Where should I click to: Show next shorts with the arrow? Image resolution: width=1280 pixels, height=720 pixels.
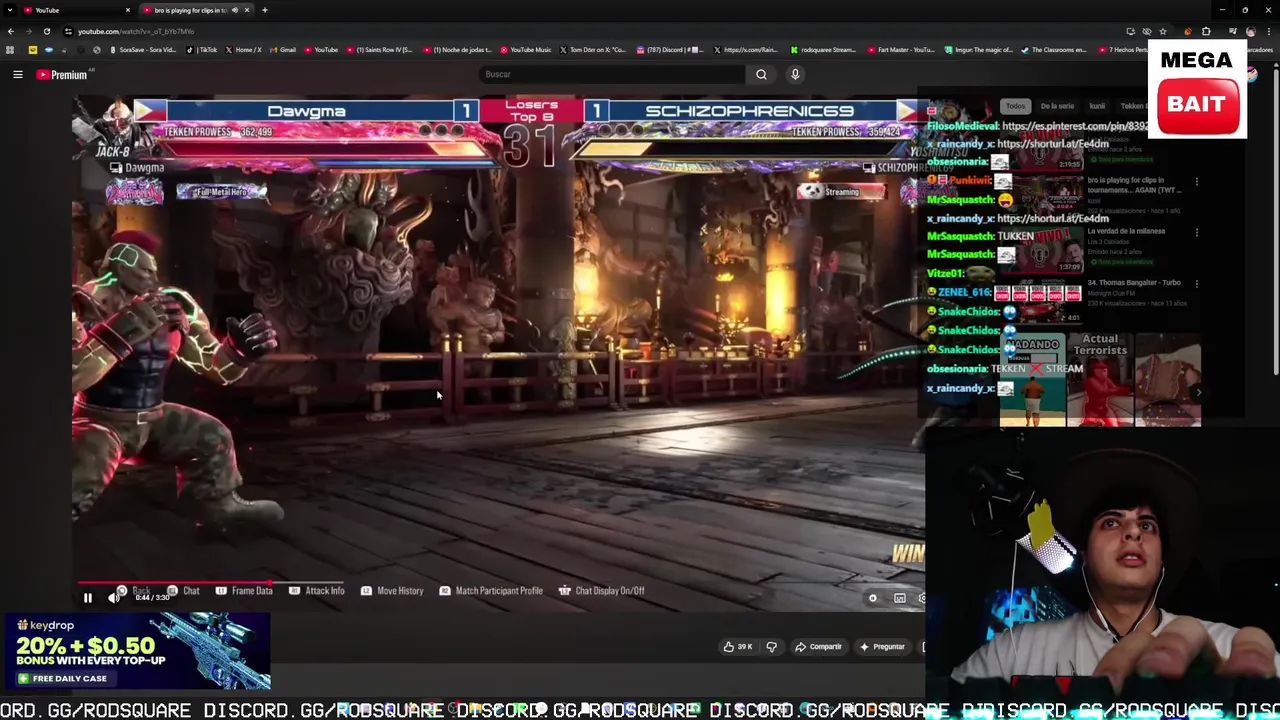pyautogui.click(x=1199, y=392)
